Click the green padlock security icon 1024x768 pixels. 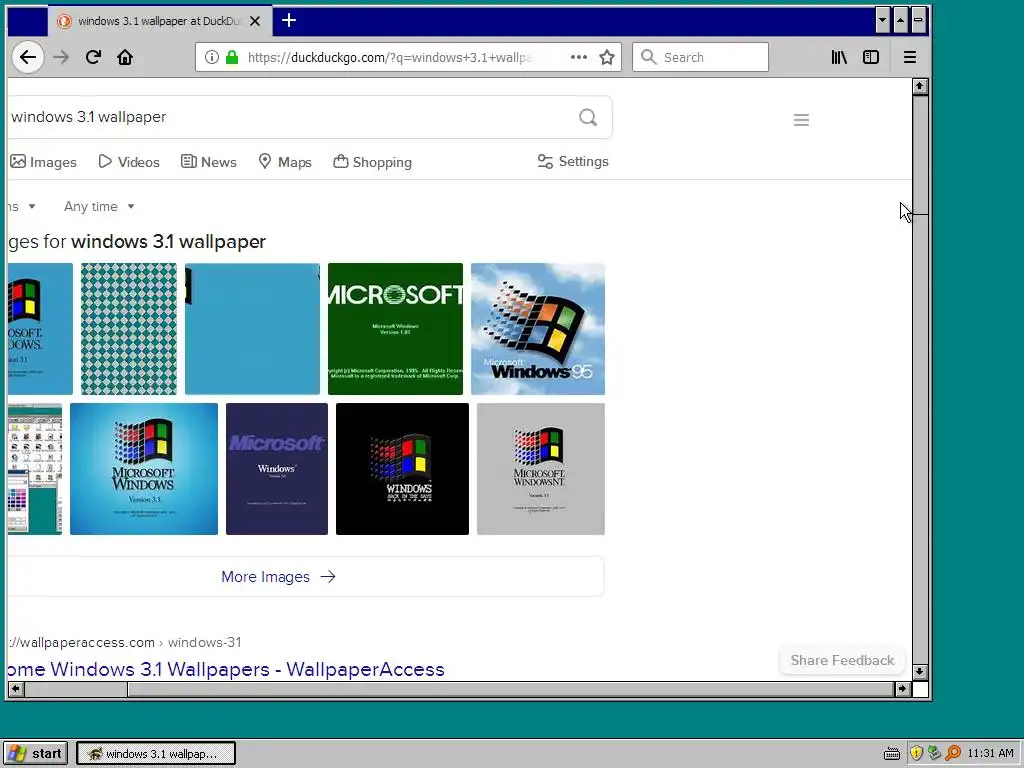[232, 57]
